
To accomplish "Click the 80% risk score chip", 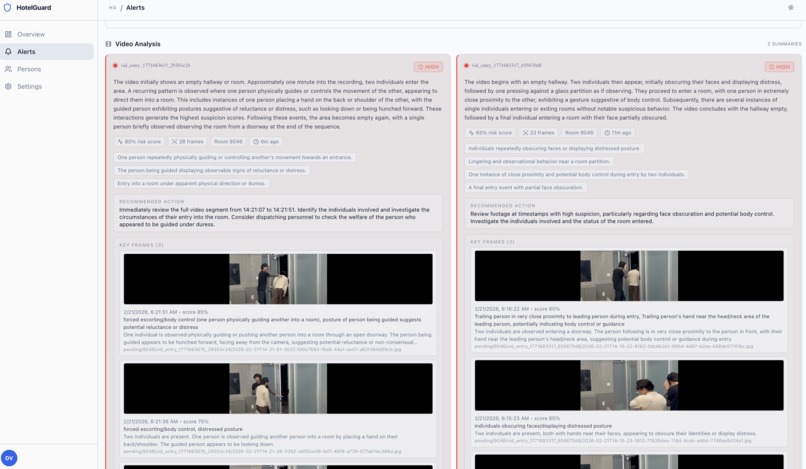I will click(x=139, y=141).
